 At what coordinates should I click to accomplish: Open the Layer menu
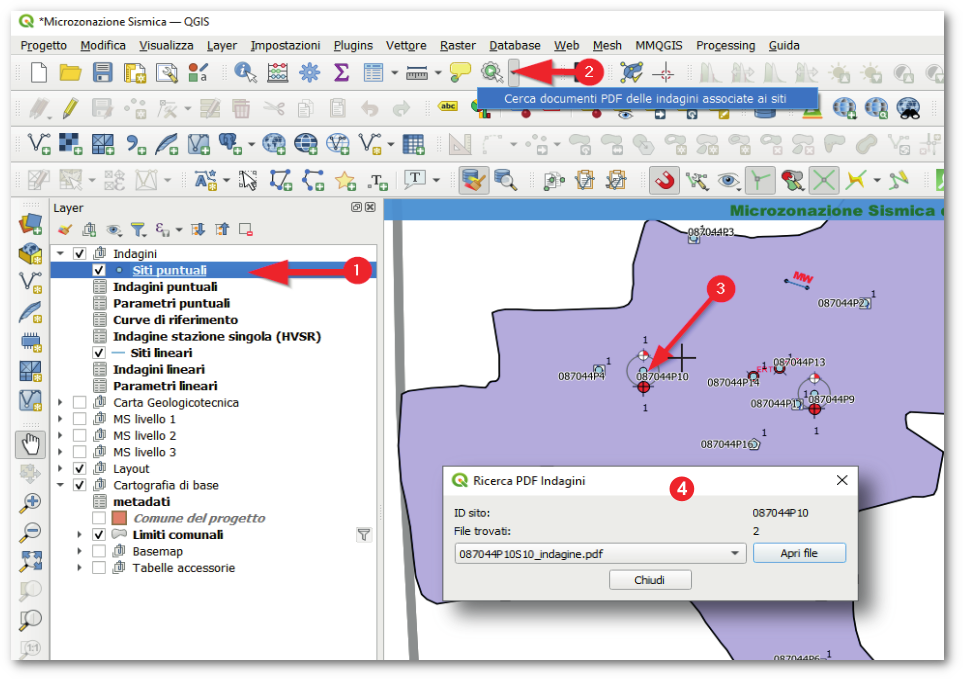222,45
